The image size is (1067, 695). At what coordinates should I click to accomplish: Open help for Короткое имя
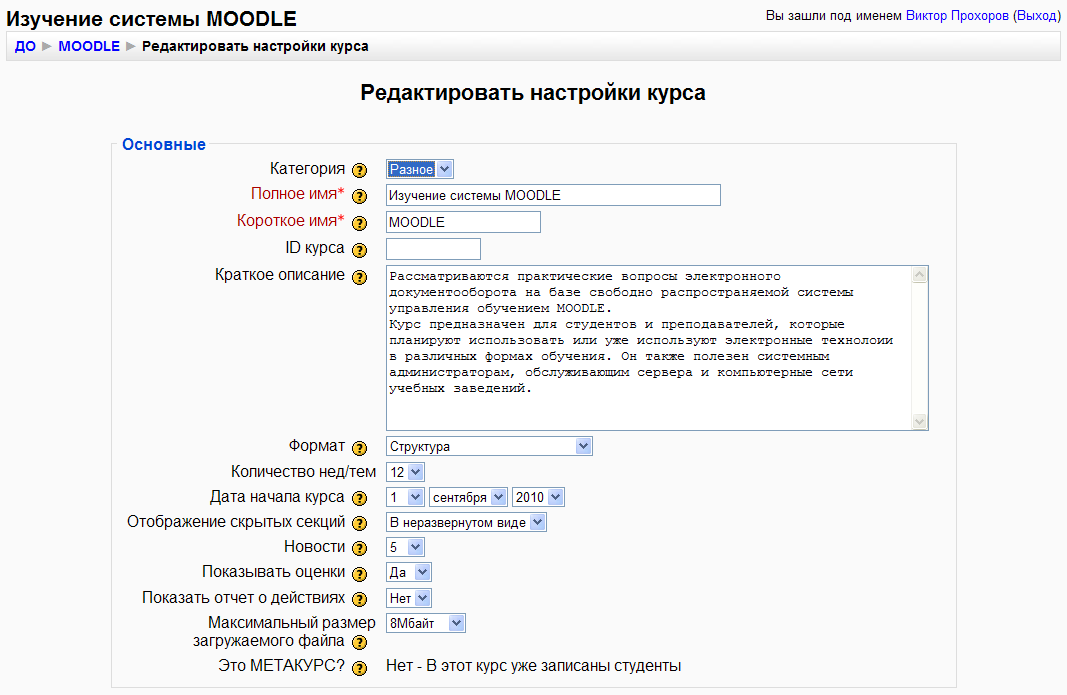[359, 221]
